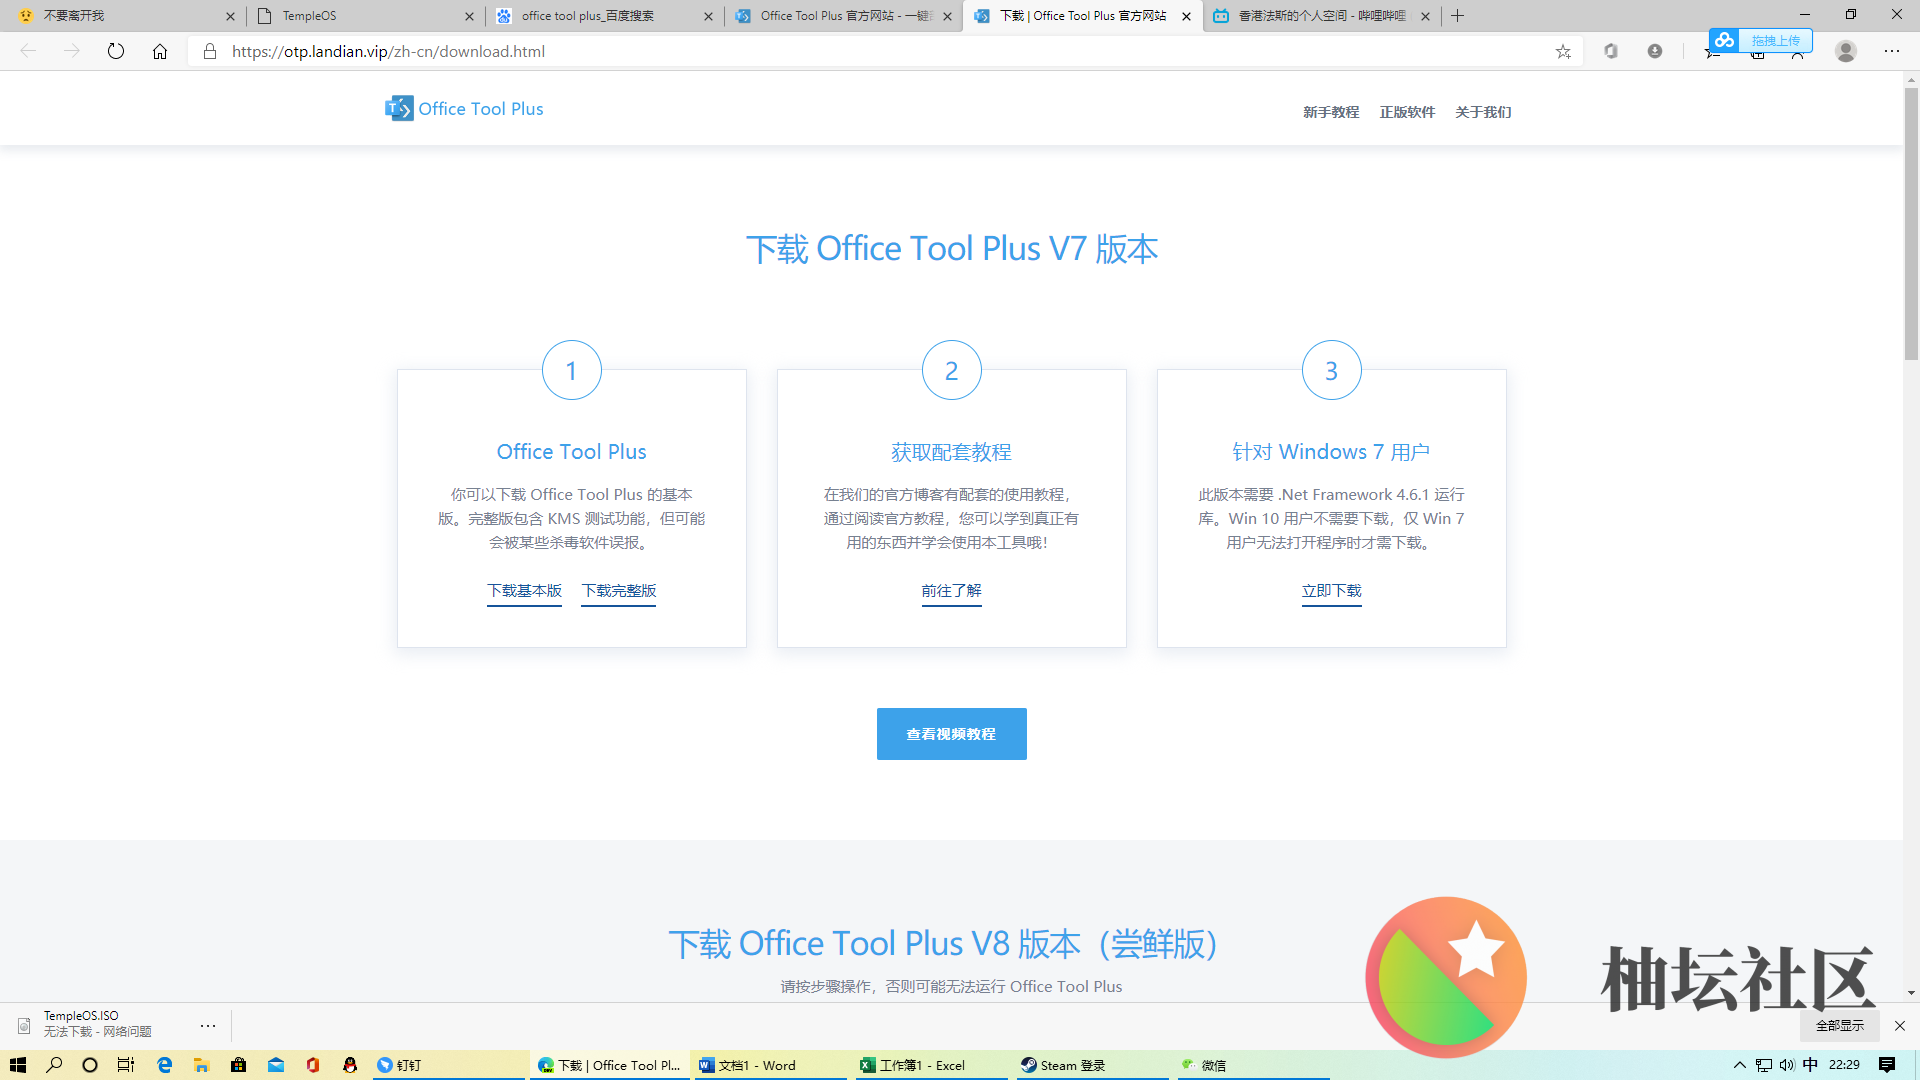Switch to the bilibili personal space tab

tap(1320, 16)
